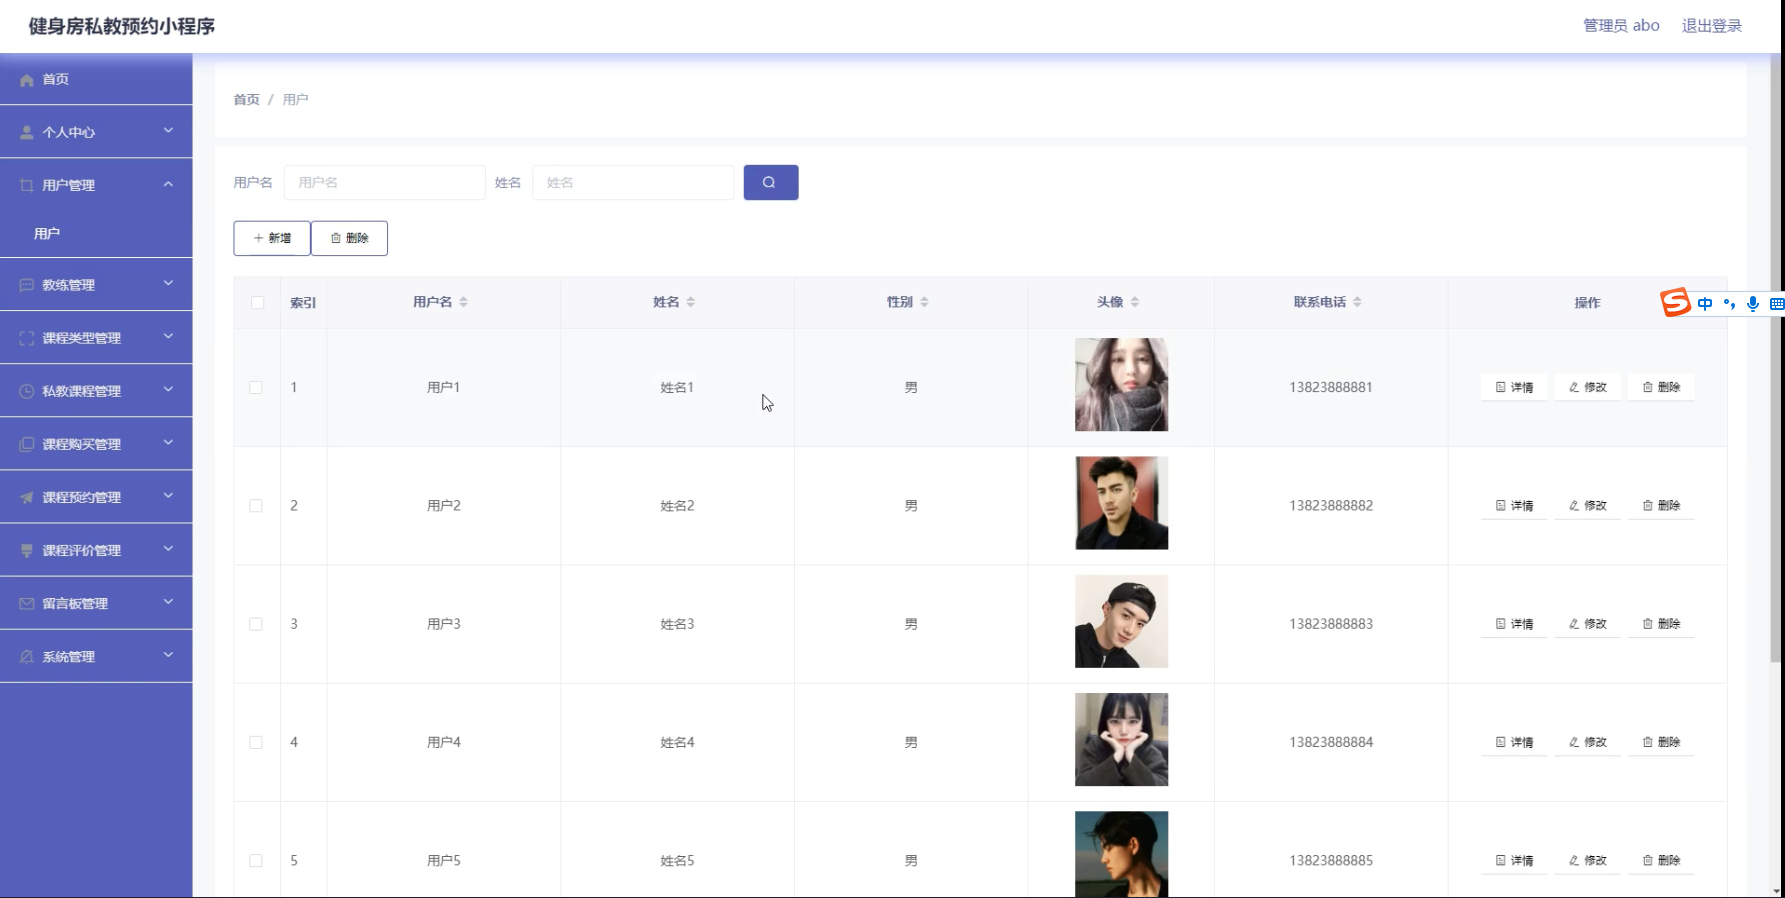Viewport: 1785px width, 898px height.
Task: Click the Sogou input method S logo
Action: click(x=1675, y=302)
